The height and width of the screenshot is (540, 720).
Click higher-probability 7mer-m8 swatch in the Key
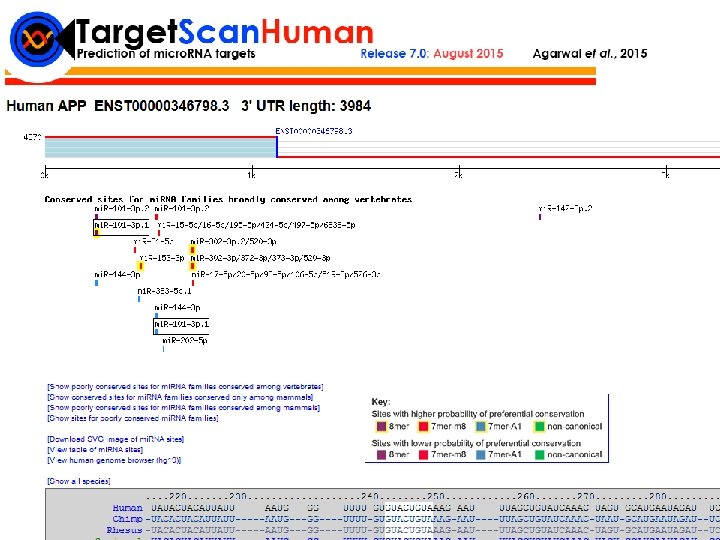click(x=423, y=427)
